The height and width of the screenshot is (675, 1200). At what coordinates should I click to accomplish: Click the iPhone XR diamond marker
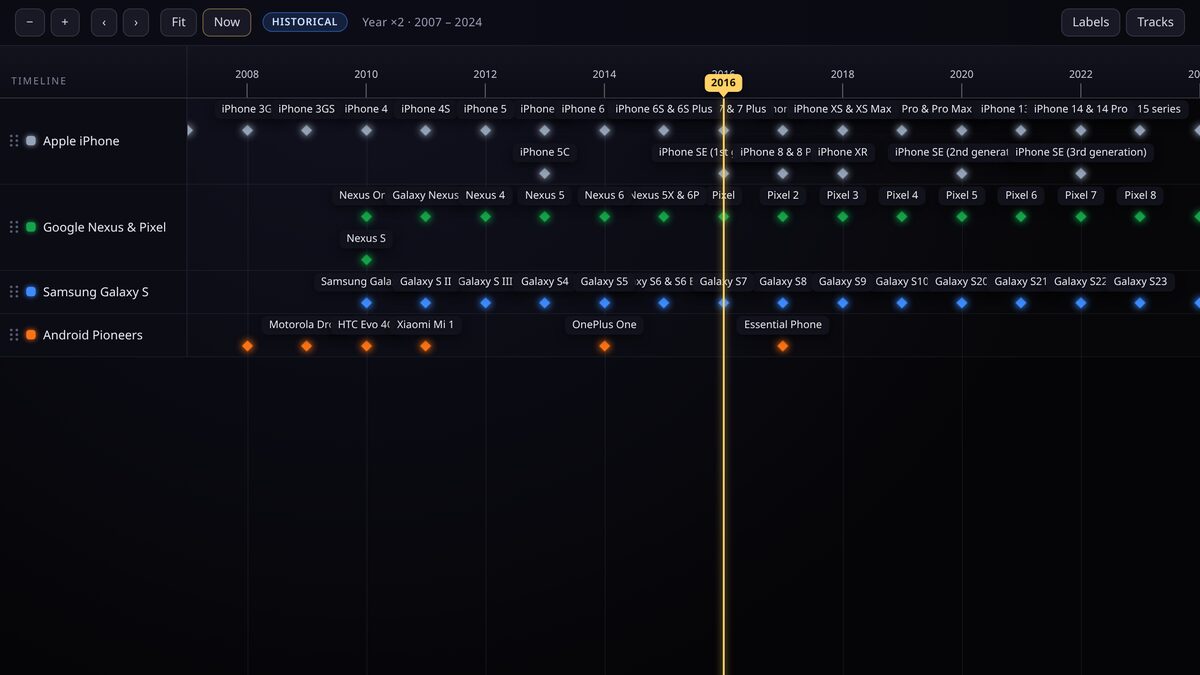tap(843, 173)
